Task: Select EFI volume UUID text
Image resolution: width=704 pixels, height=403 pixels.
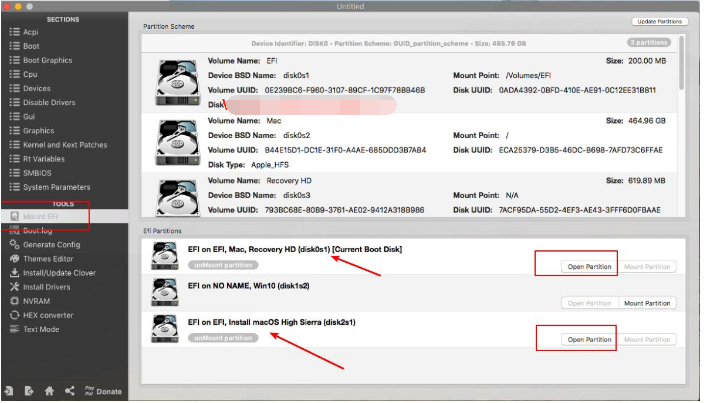Action: click(345, 90)
